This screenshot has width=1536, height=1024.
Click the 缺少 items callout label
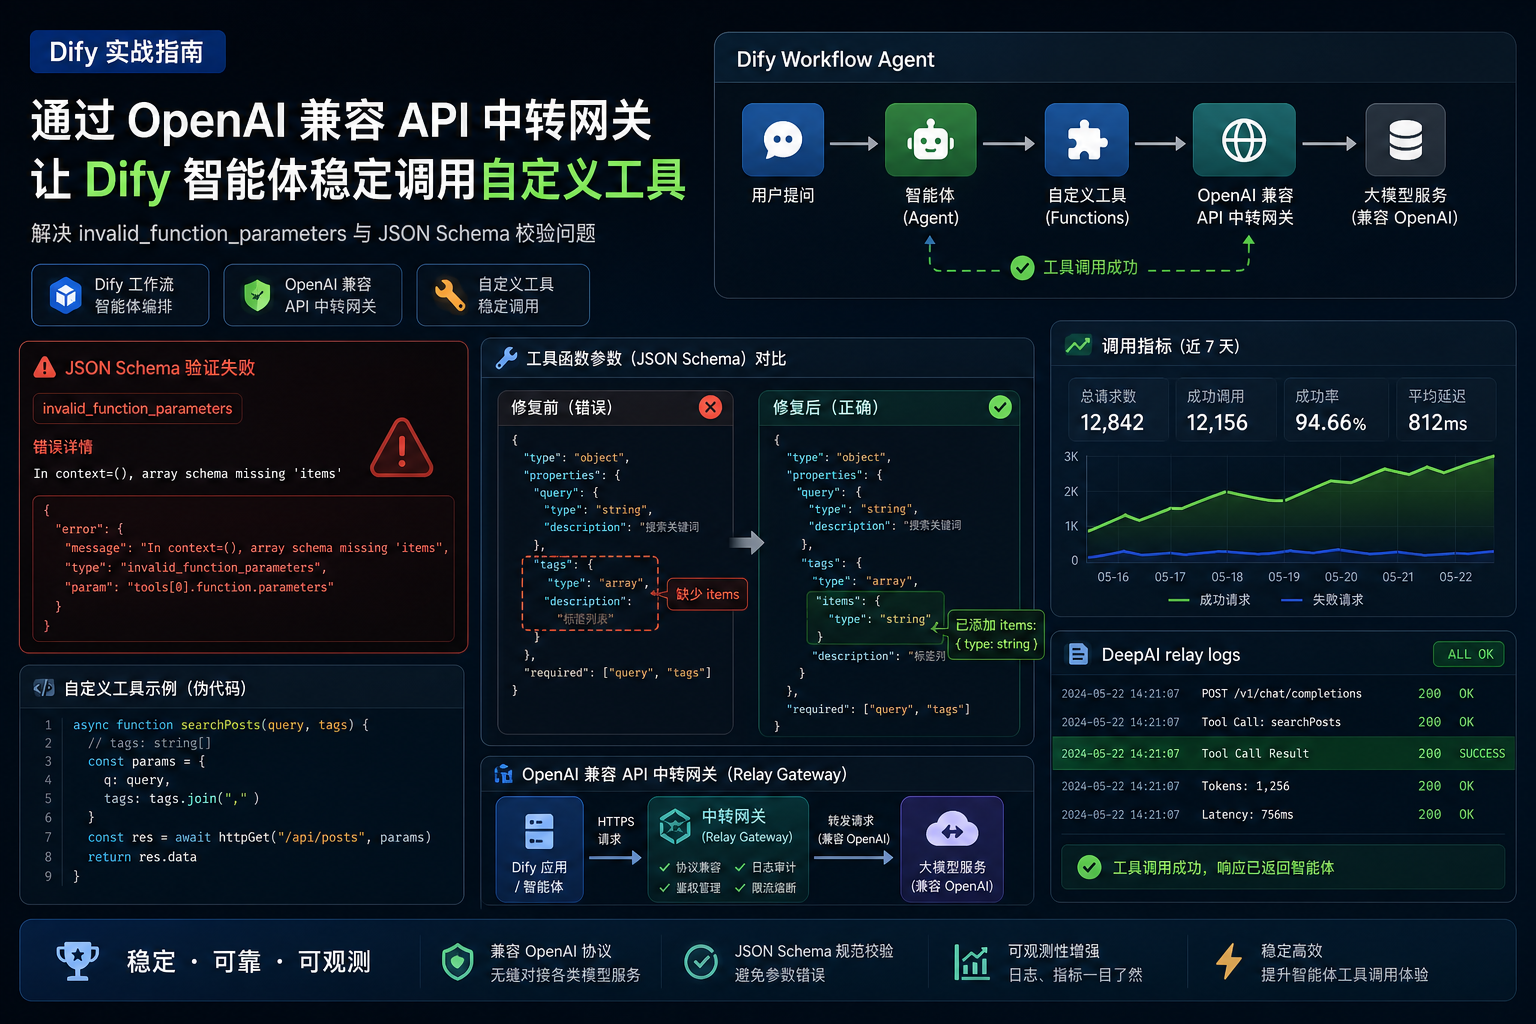pyautogui.click(x=707, y=594)
